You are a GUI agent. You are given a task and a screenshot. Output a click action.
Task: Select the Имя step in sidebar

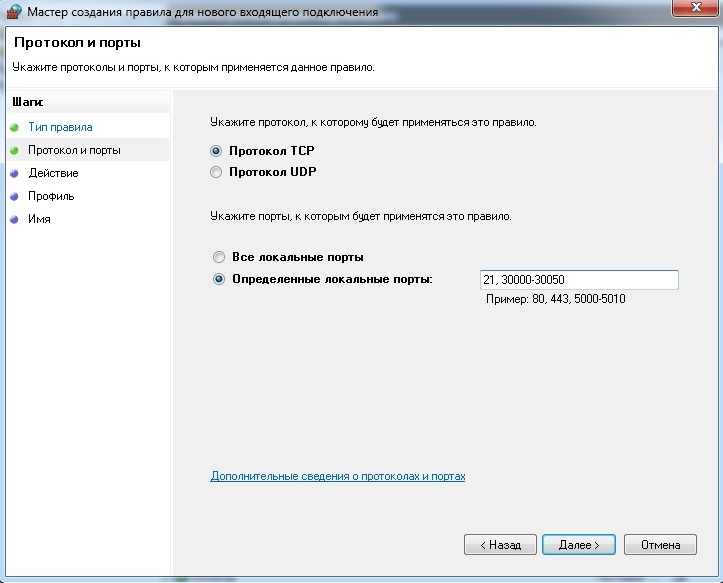[x=39, y=219]
